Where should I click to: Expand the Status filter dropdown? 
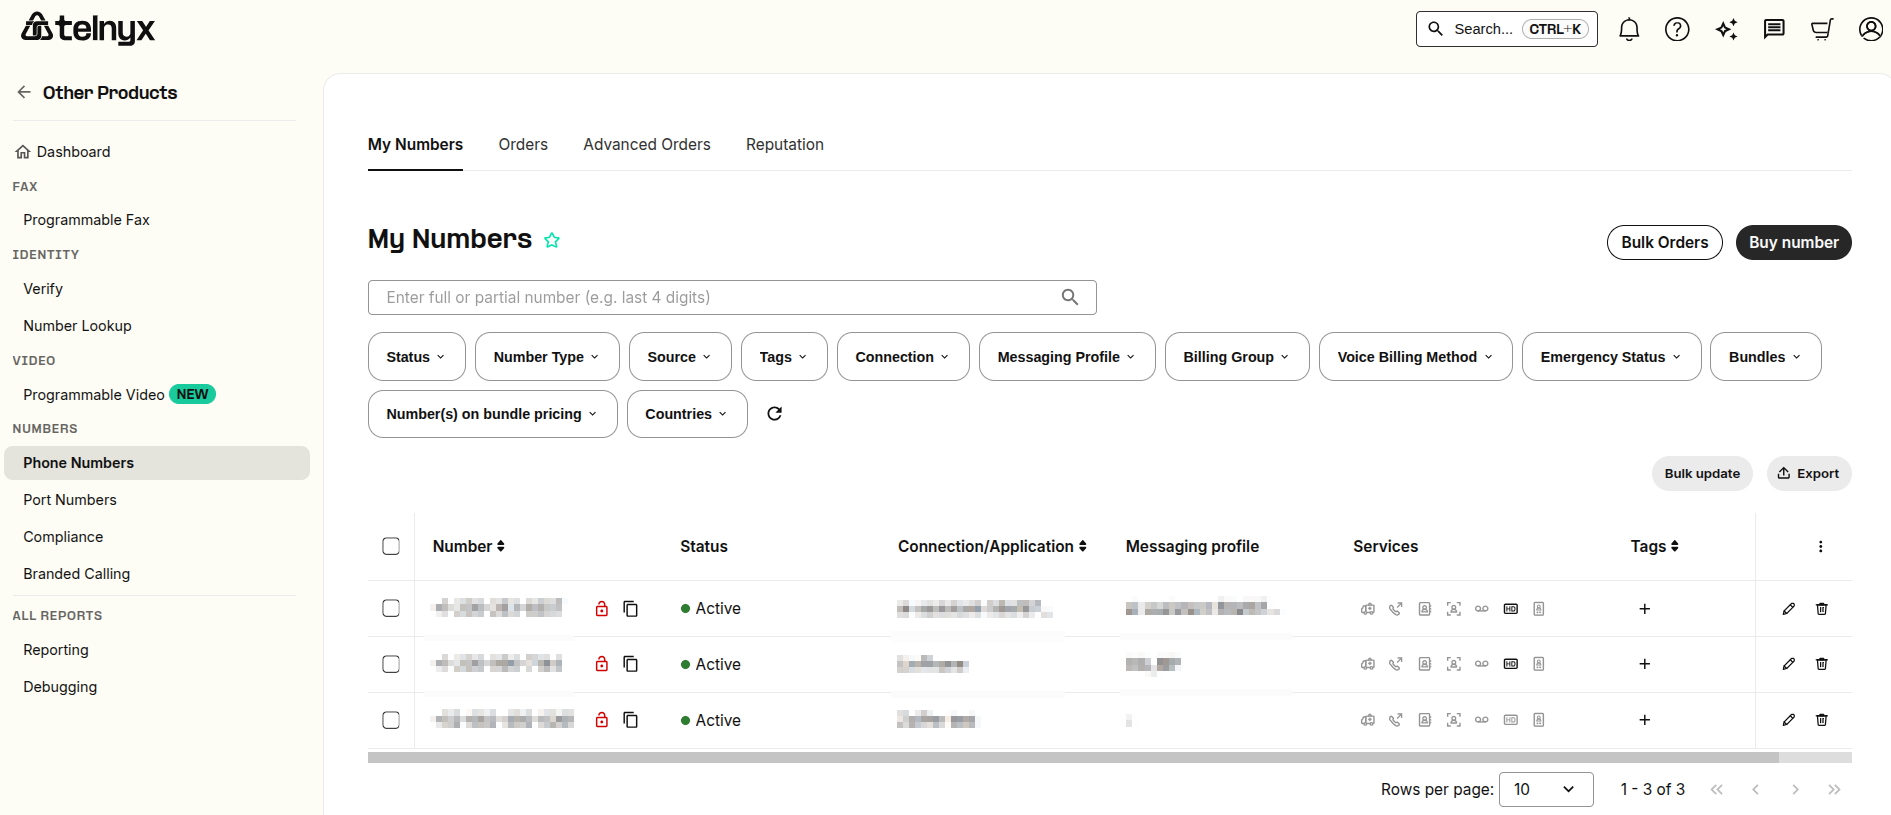pyautogui.click(x=416, y=357)
